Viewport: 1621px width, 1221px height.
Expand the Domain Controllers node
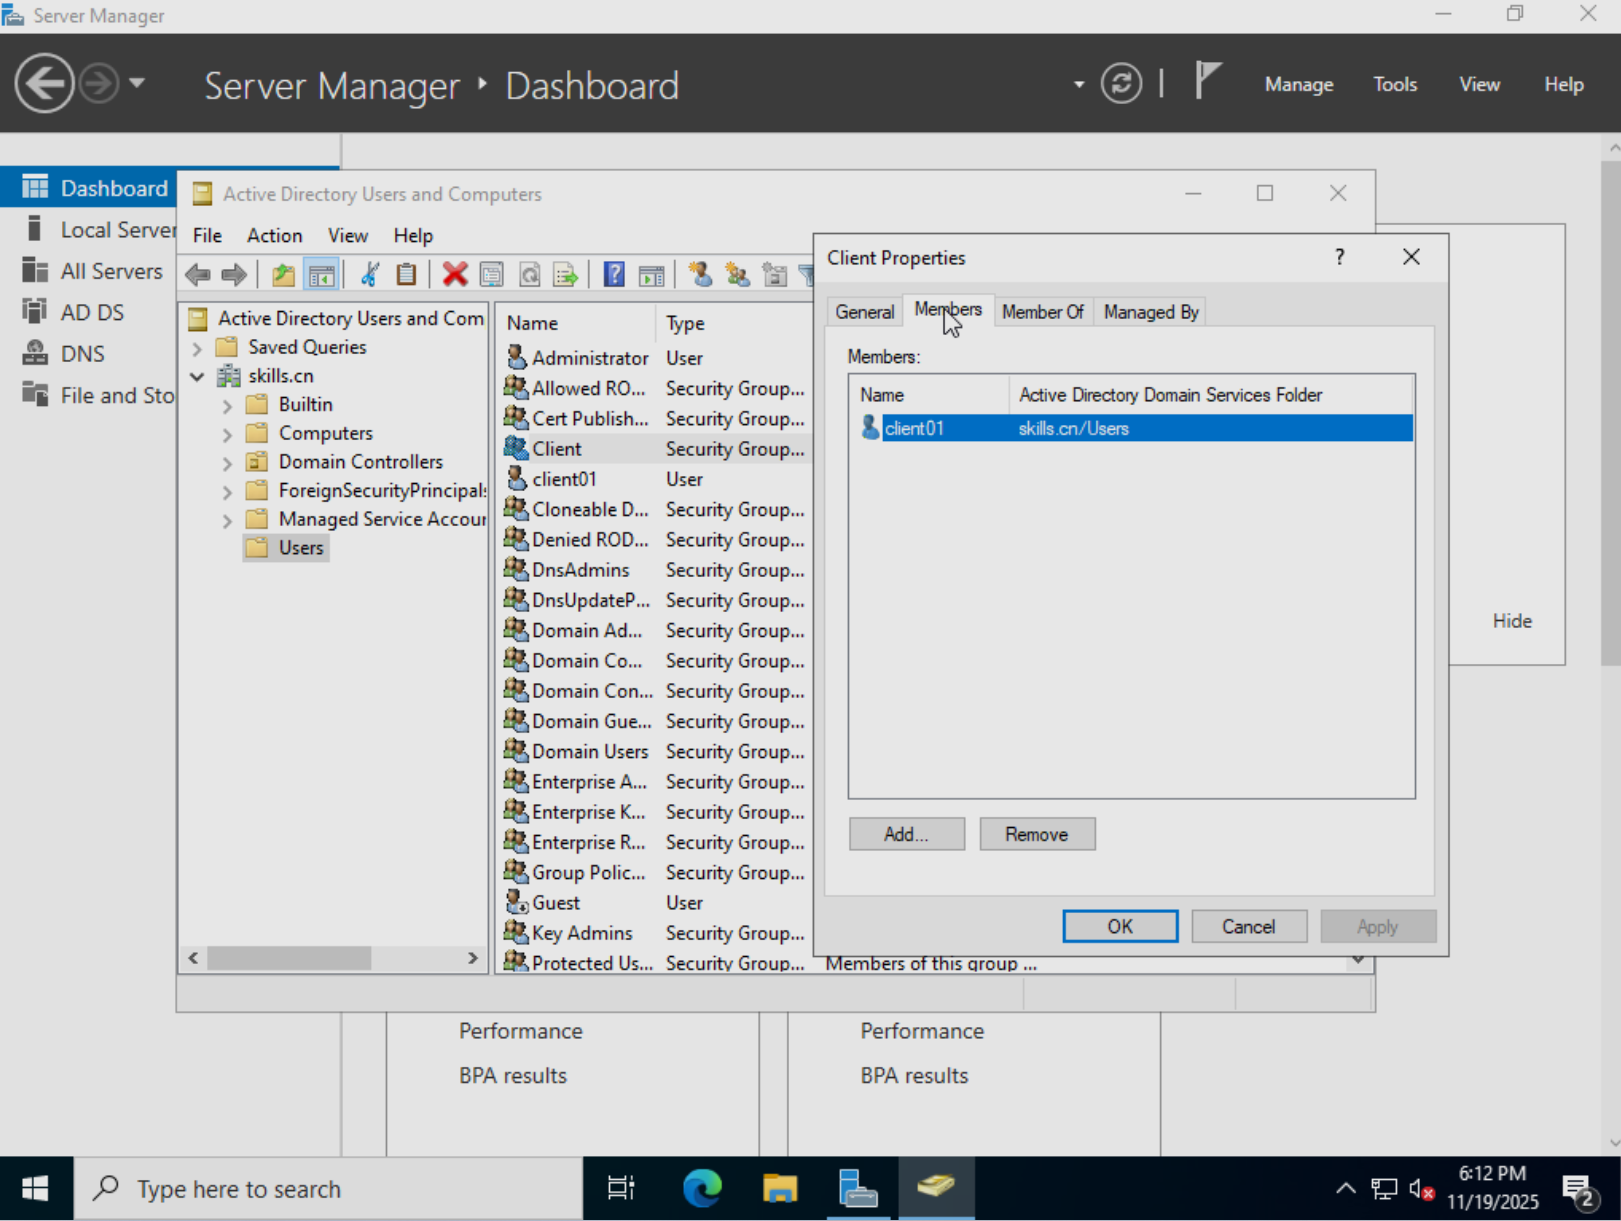tap(227, 463)
